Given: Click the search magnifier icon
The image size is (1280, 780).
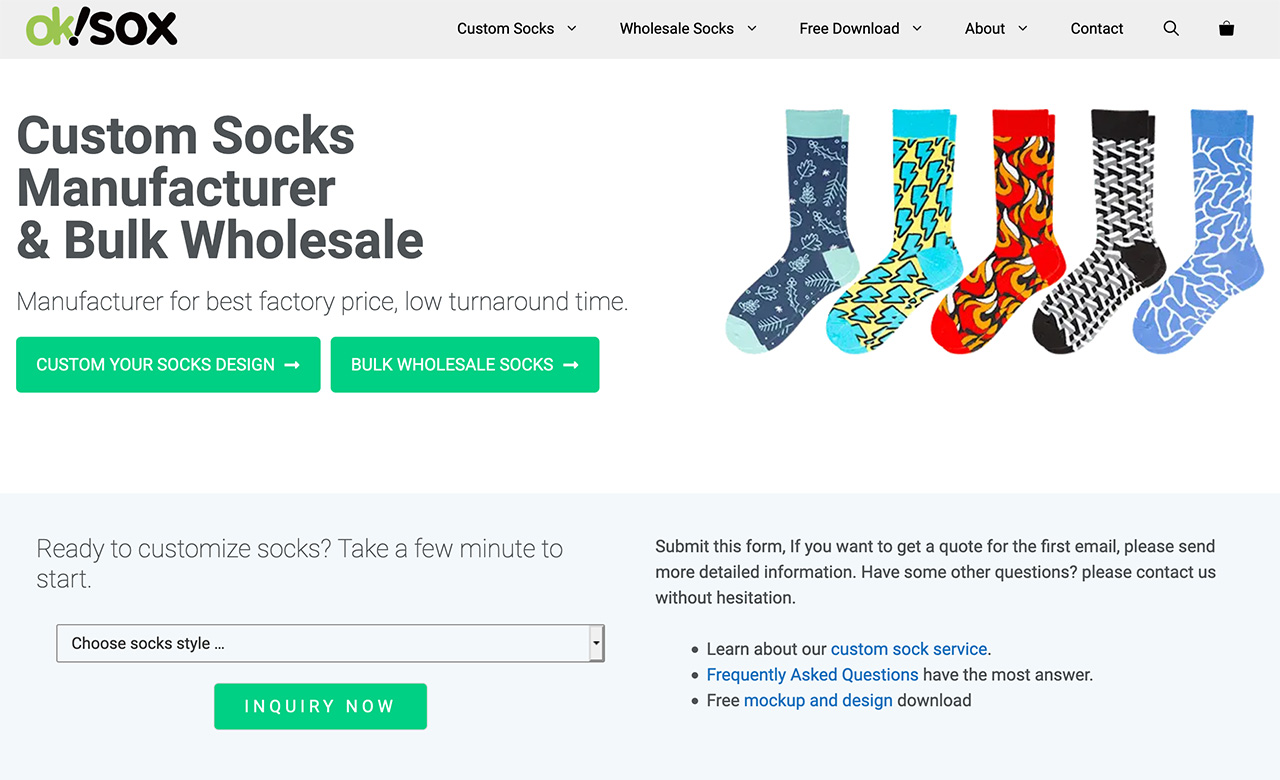Looking at the screenshot, I should coord(1171,29).
